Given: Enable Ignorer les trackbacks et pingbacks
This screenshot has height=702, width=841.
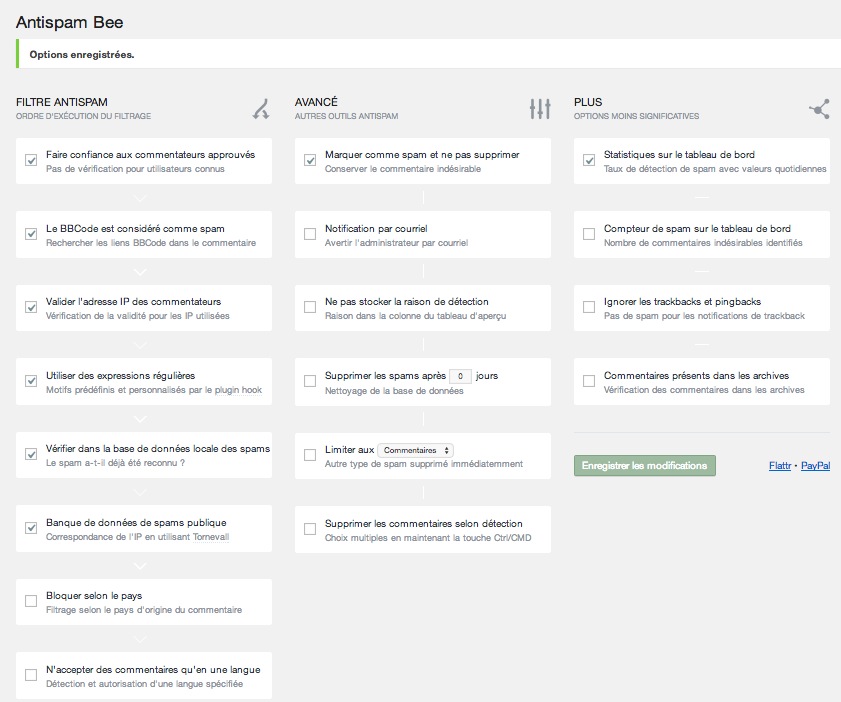Looking at the screenshot, I should point(589,307).
